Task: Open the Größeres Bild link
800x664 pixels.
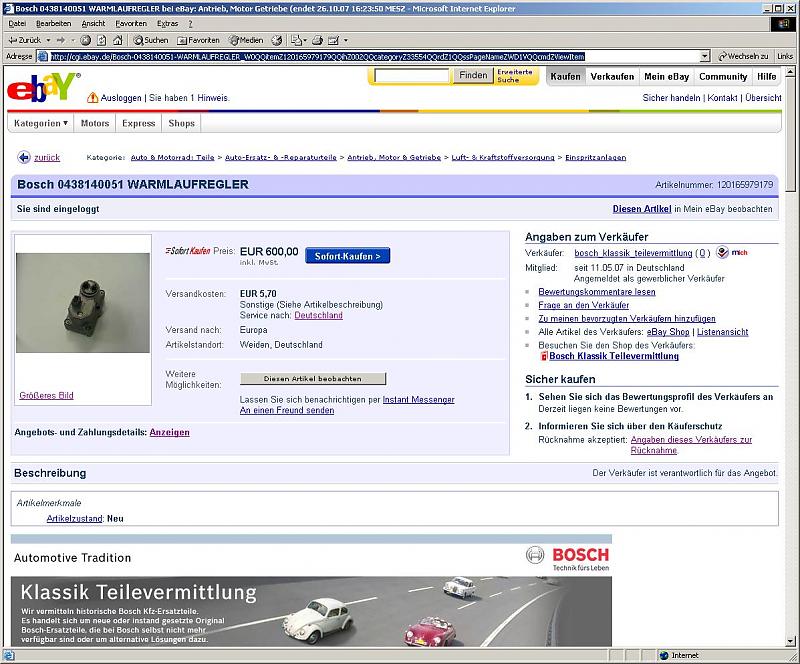Action: point(46,395)
